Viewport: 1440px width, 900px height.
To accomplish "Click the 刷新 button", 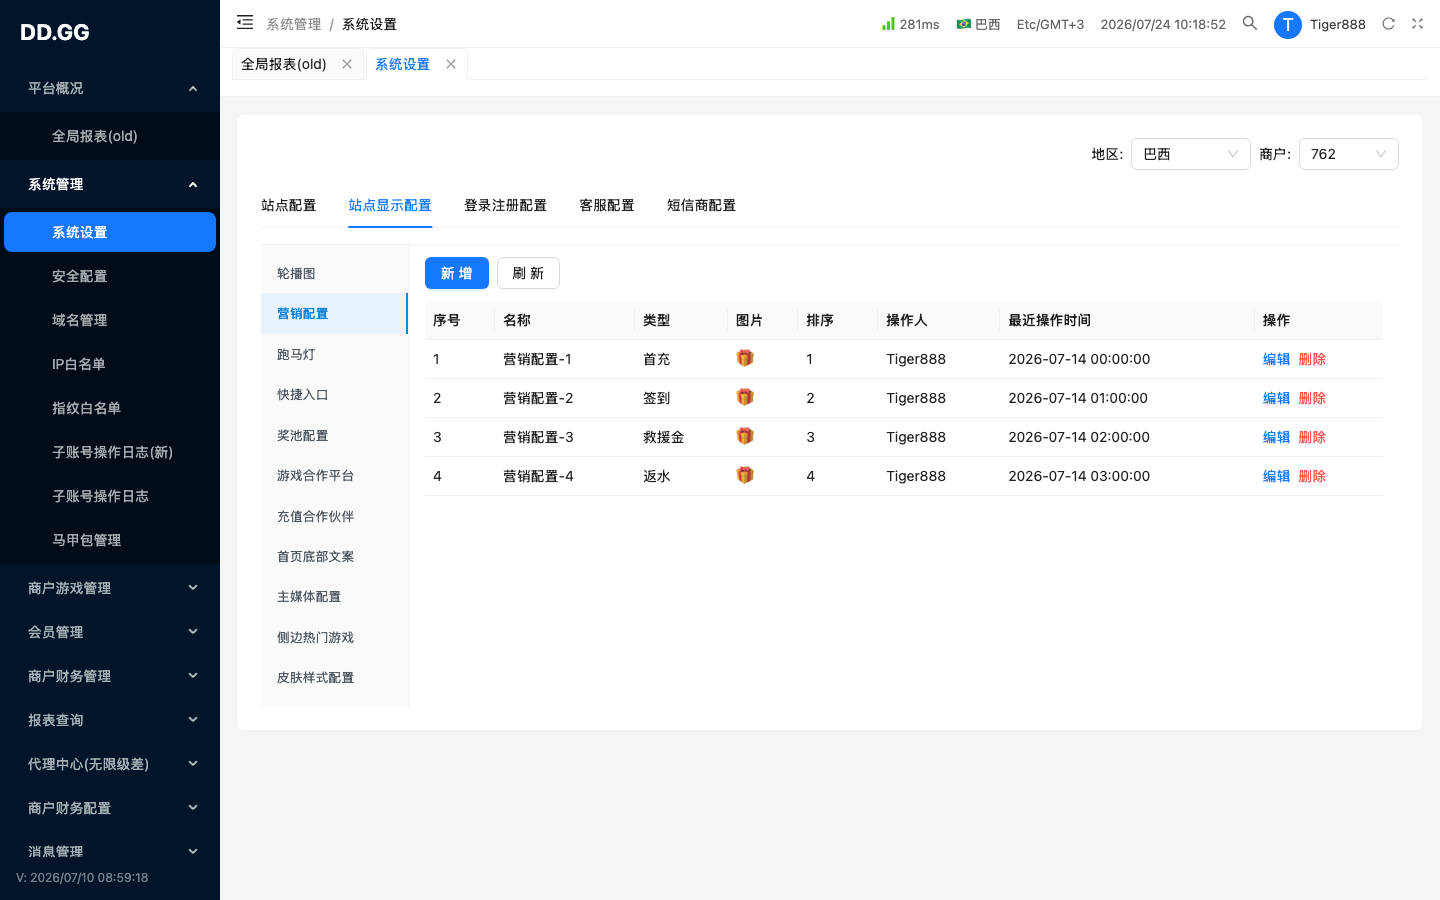I will 528,273.
